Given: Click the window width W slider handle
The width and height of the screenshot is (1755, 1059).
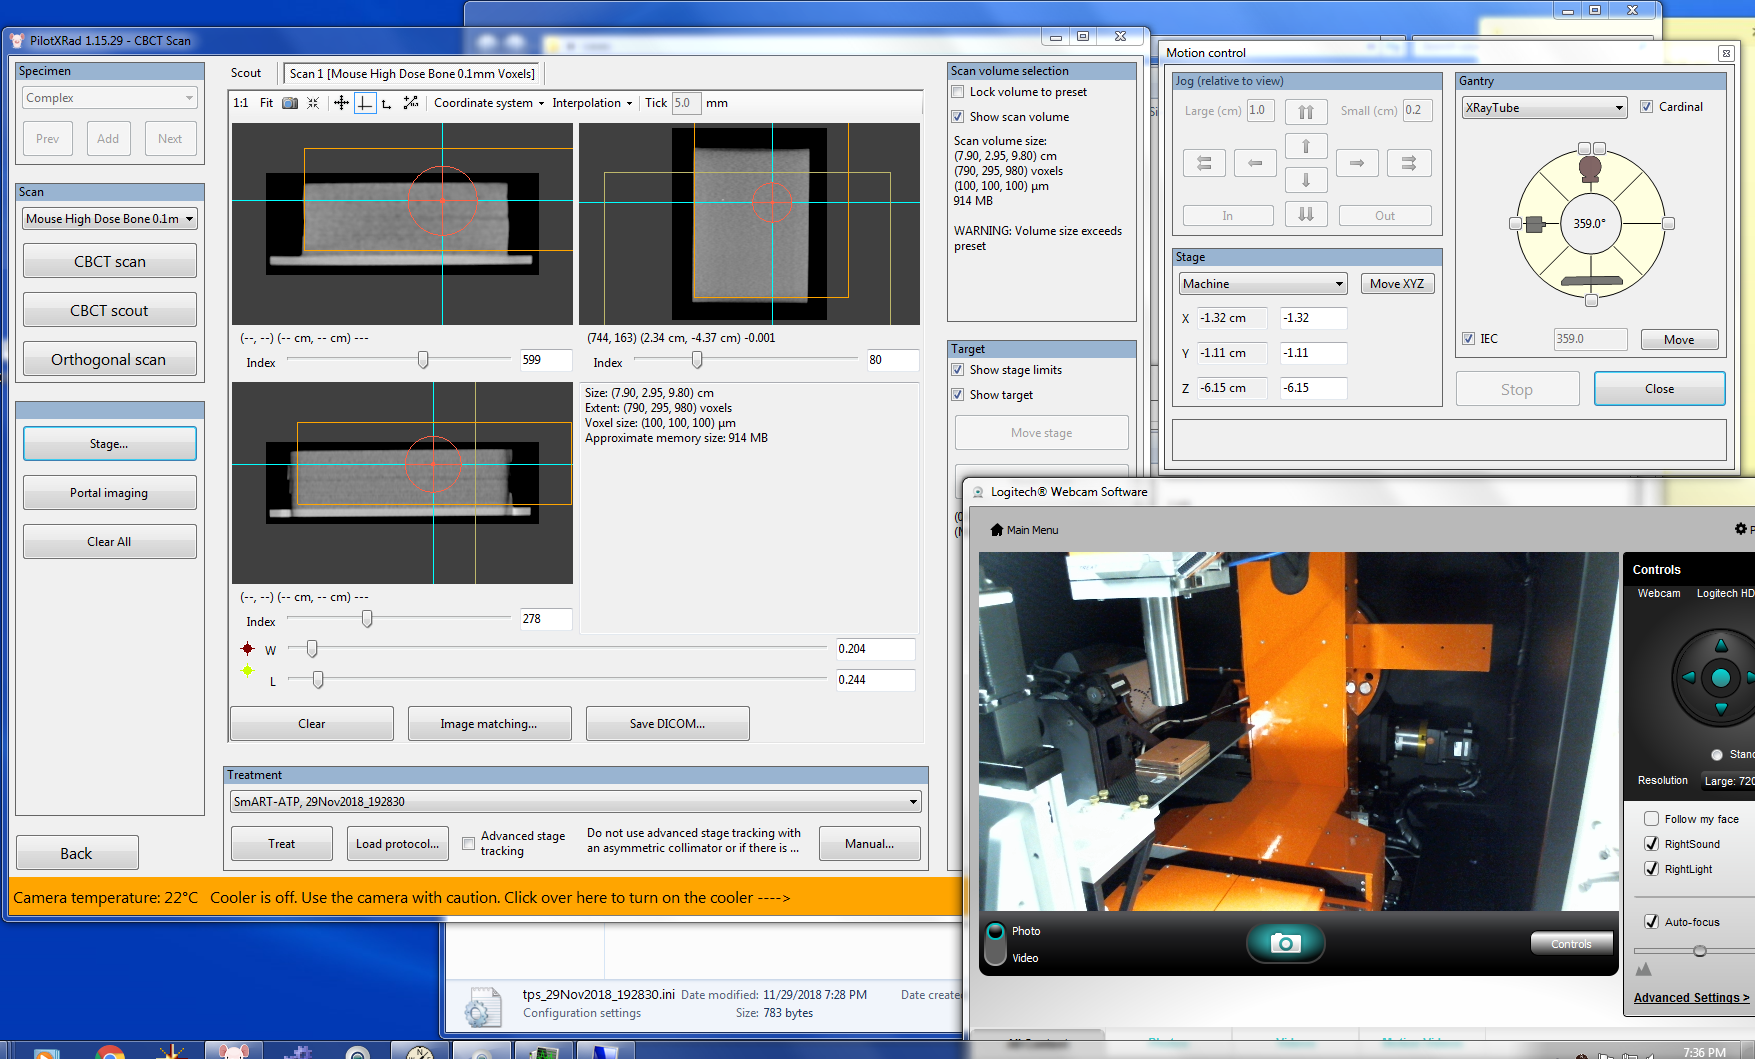Looking at the screenshot, I should coord(312,649).
